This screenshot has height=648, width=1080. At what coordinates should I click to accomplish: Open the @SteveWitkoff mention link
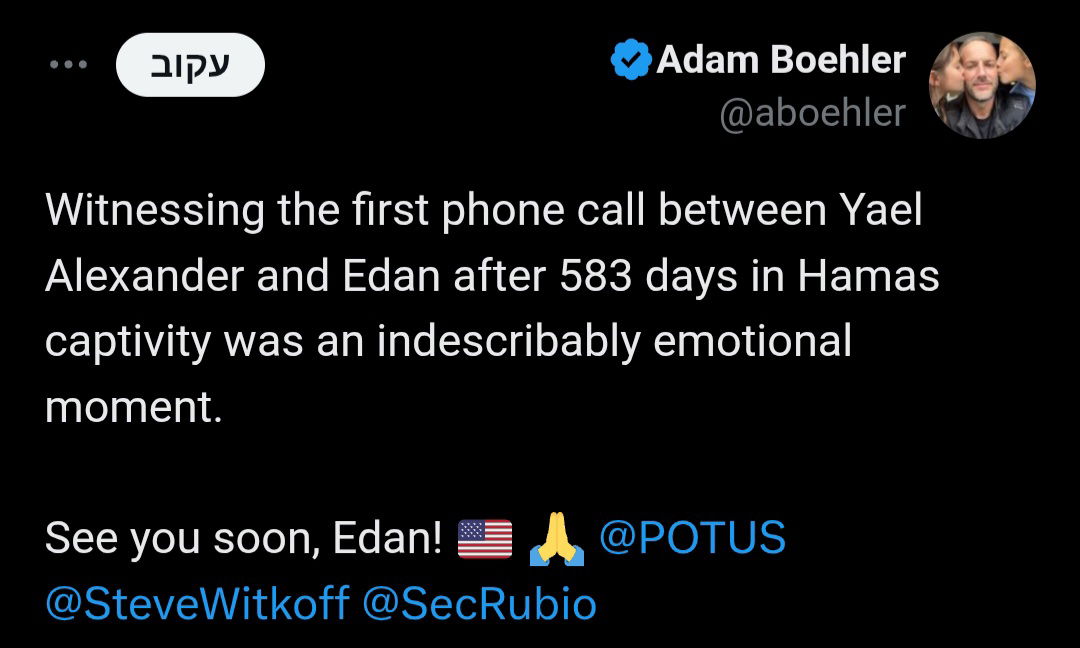pos(197,604)
